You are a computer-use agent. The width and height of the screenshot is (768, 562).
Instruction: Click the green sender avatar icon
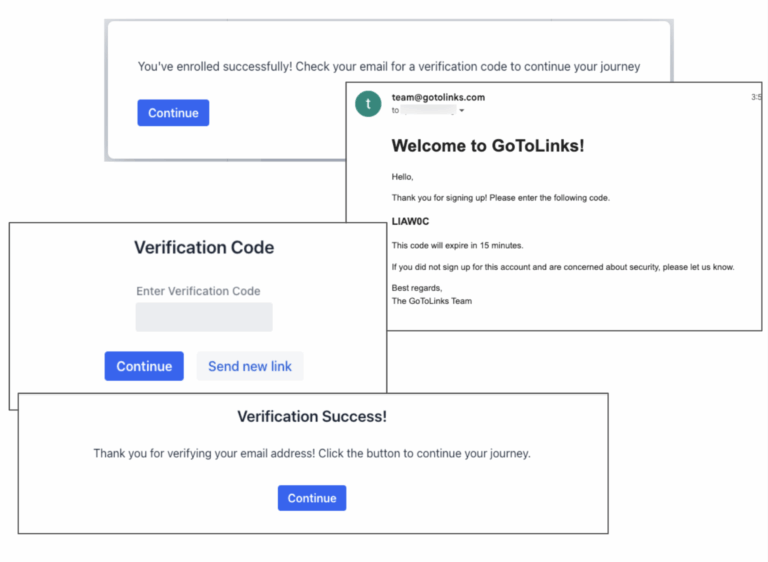coord(368,103)
